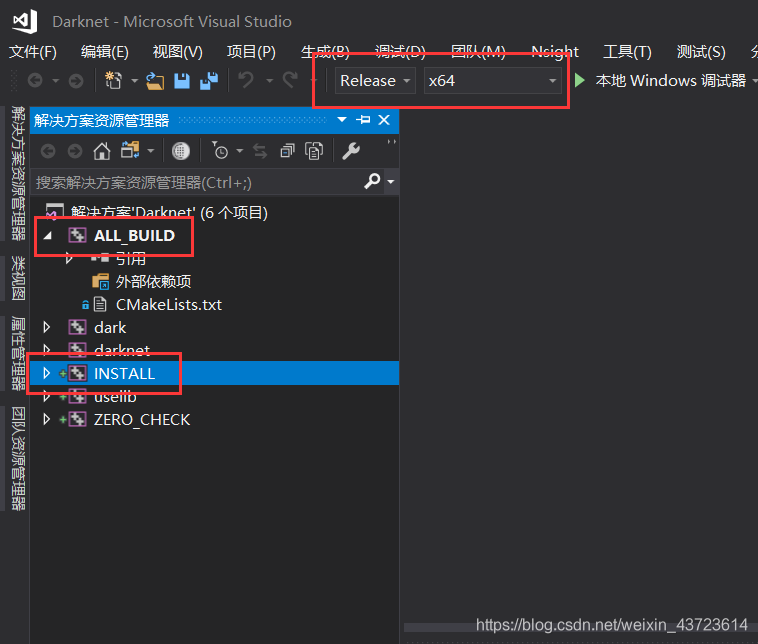The image size is (758, 644).
Task: Open the switch views dropdown arrow
Action: (x=151, y=151)
